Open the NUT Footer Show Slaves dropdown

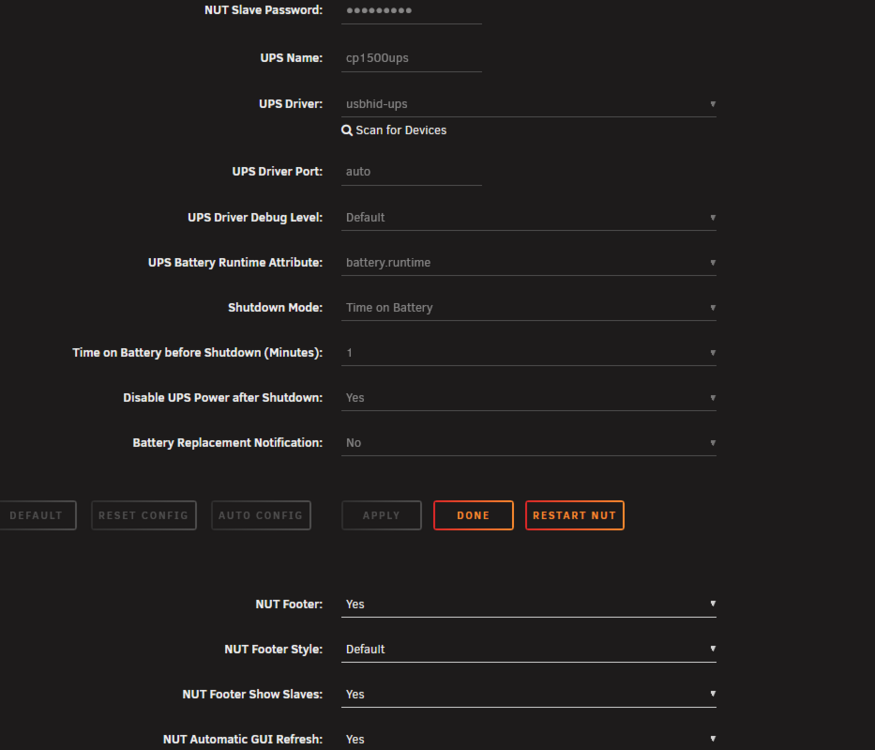tap(528, 694)
